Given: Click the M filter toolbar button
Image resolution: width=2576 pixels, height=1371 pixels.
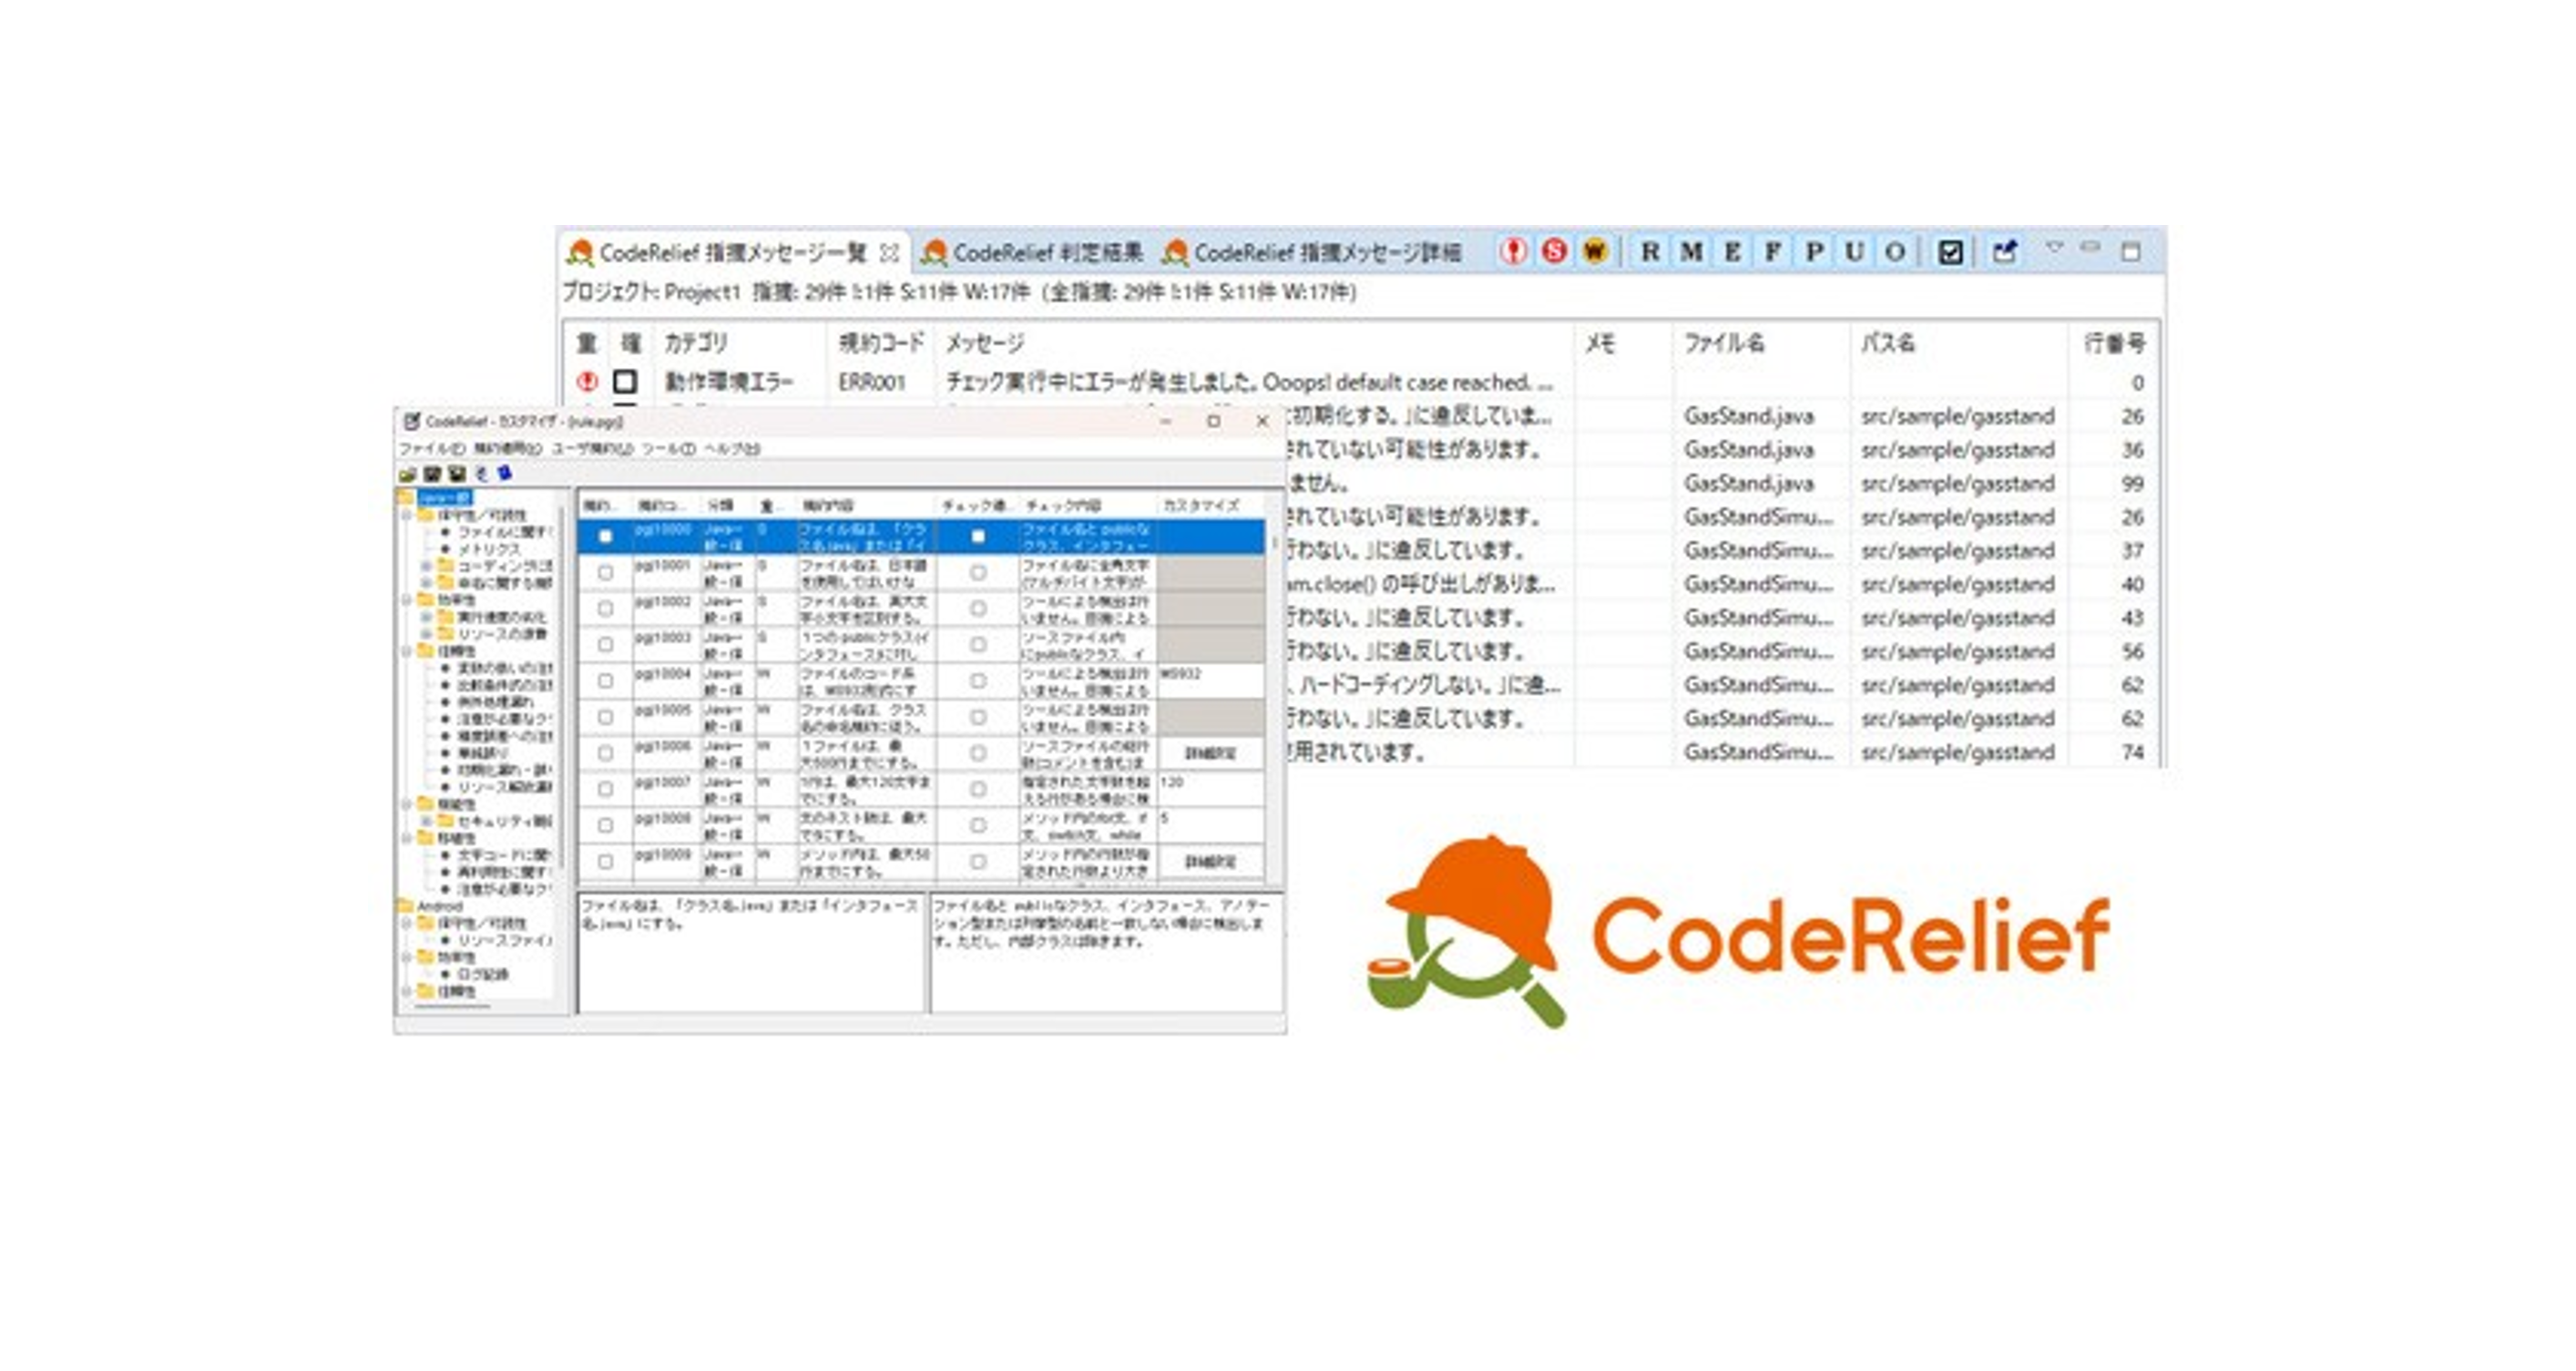Looking at the screenshot, I should 1691,252.
